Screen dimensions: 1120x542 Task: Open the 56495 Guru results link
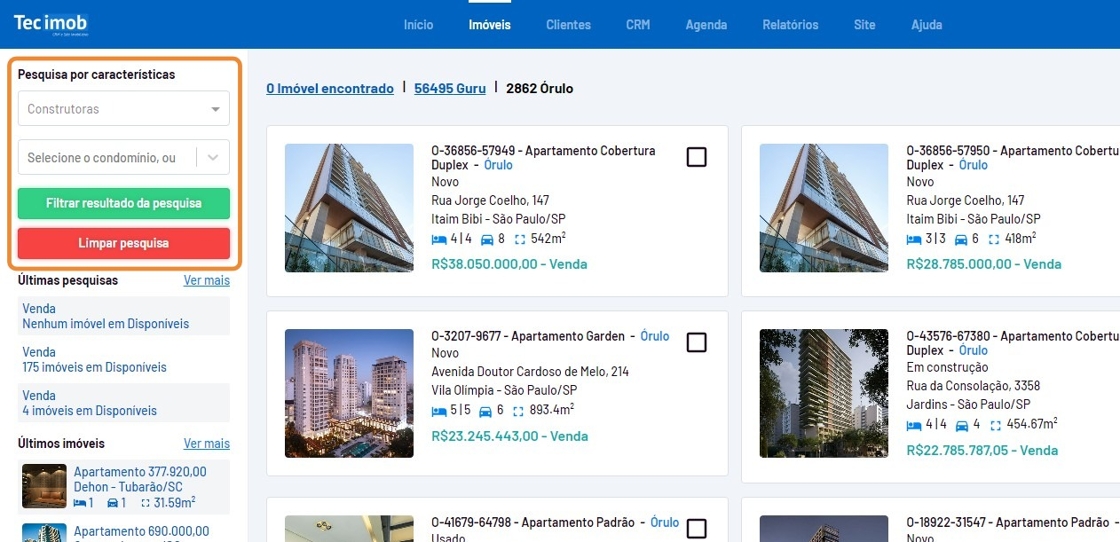coord(449,89)
